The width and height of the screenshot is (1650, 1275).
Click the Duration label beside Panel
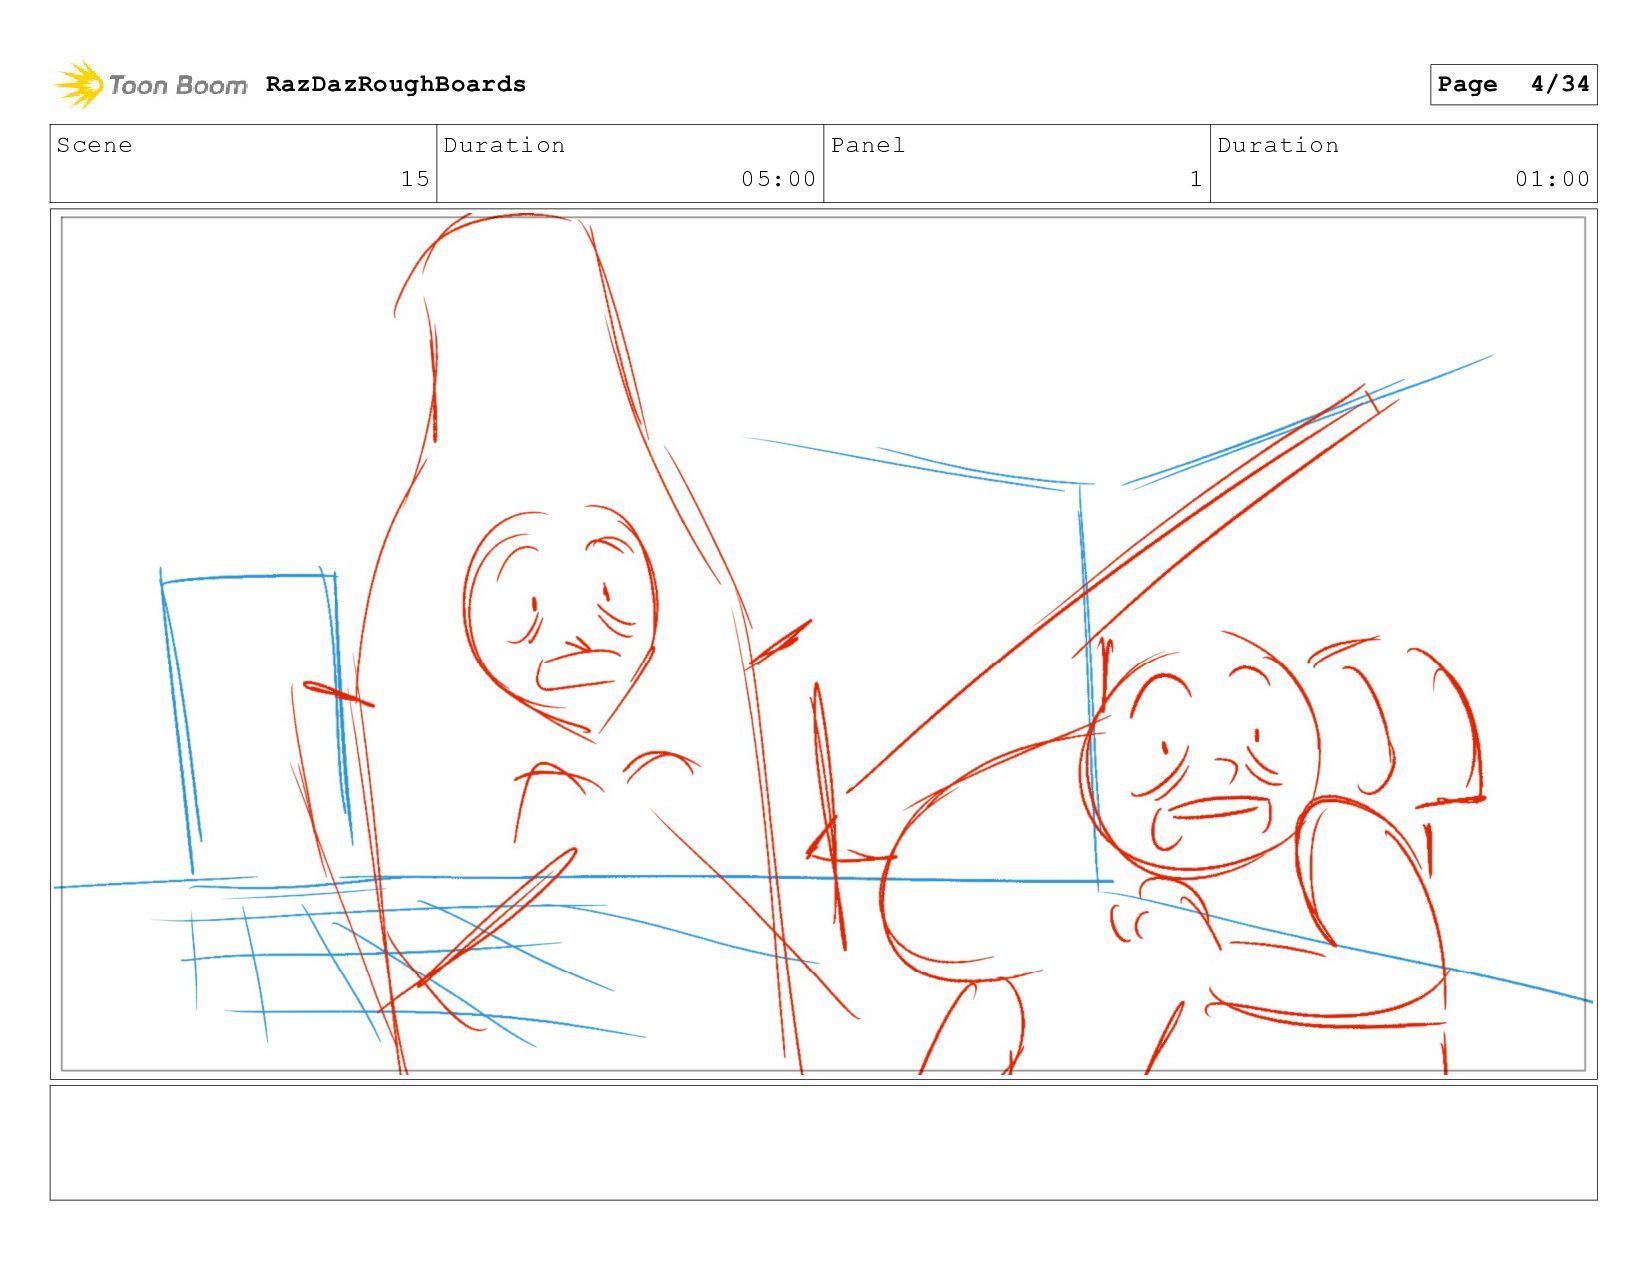point(1278,145)
